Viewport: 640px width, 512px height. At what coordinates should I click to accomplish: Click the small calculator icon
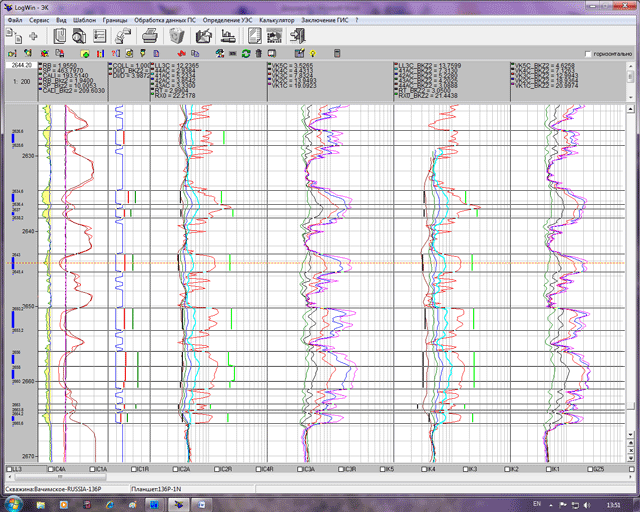(337, 53)
